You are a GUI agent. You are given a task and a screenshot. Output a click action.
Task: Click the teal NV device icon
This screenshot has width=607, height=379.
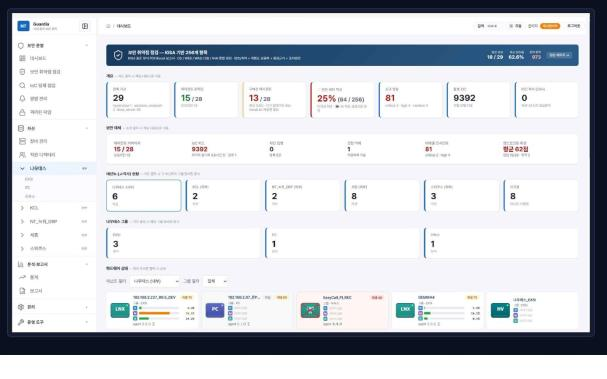point(500,310)
